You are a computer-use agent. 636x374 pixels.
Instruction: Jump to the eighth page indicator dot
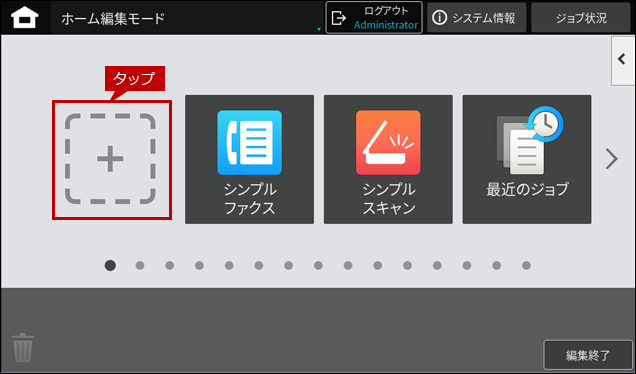[x=318, y=265]
